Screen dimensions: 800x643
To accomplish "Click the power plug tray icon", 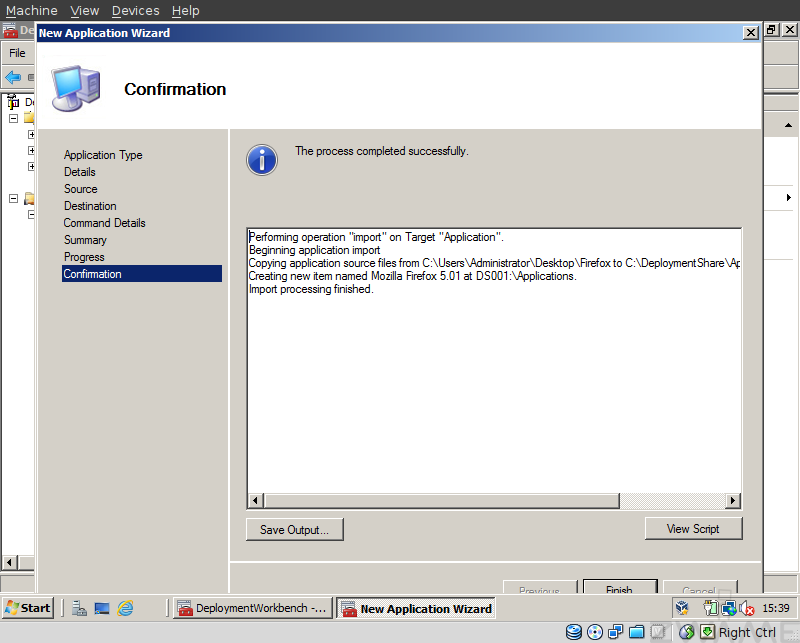I will point(710,608).
